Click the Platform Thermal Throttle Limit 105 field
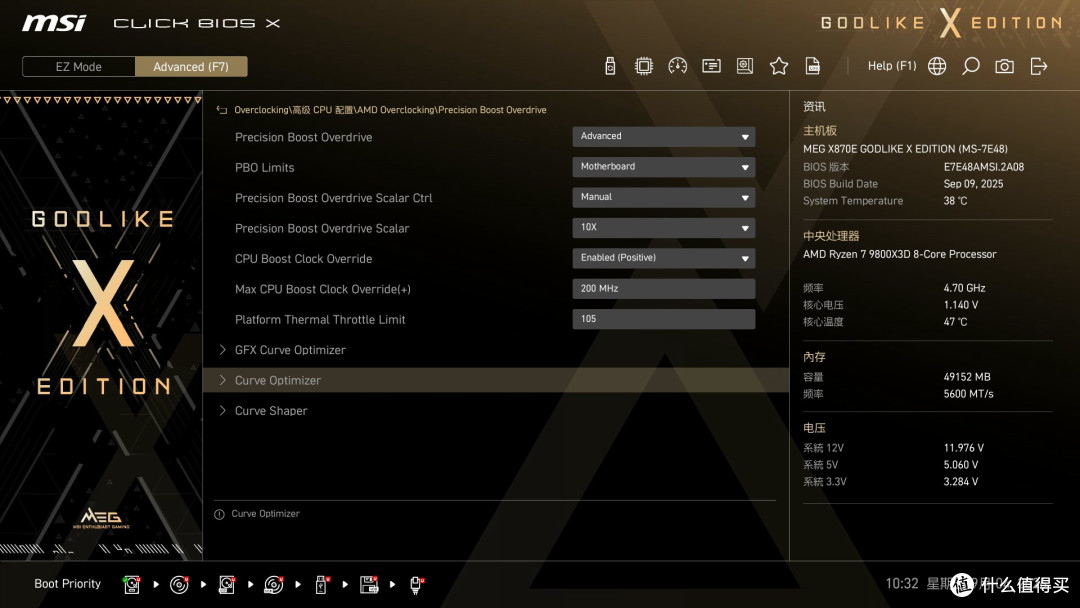This screenshot has width=1080, height=608. 663,319
